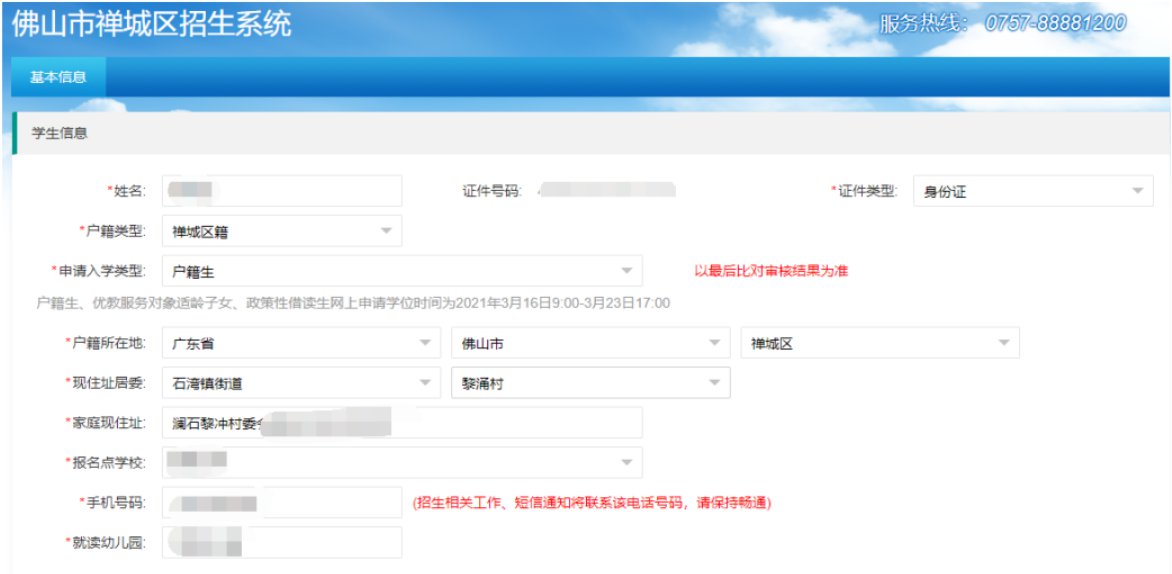
Task: Click into the 家庭现住址 address field
Action: [x=402, y=423]
